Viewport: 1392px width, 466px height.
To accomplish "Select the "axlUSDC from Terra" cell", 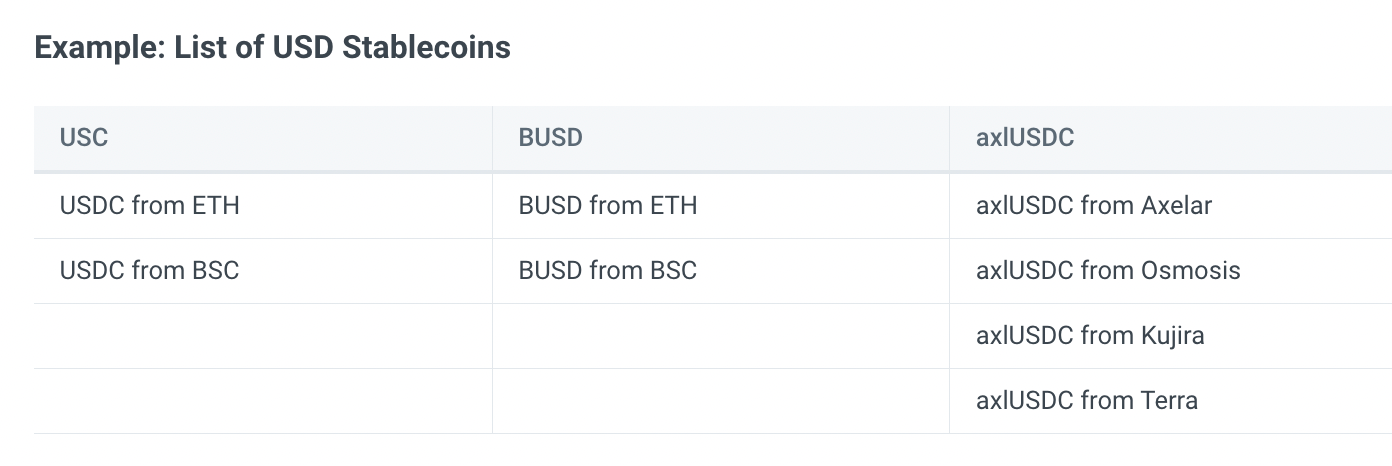I will [x=1171, y=401].
